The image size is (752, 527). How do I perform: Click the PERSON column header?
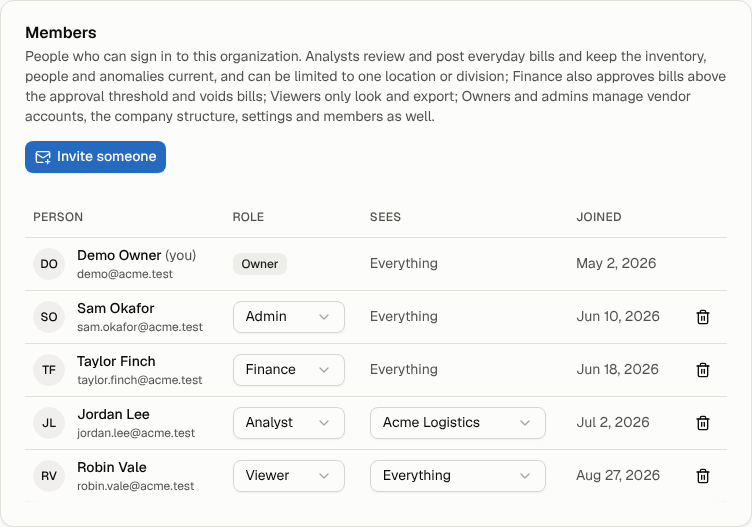[x=58, y=217]
